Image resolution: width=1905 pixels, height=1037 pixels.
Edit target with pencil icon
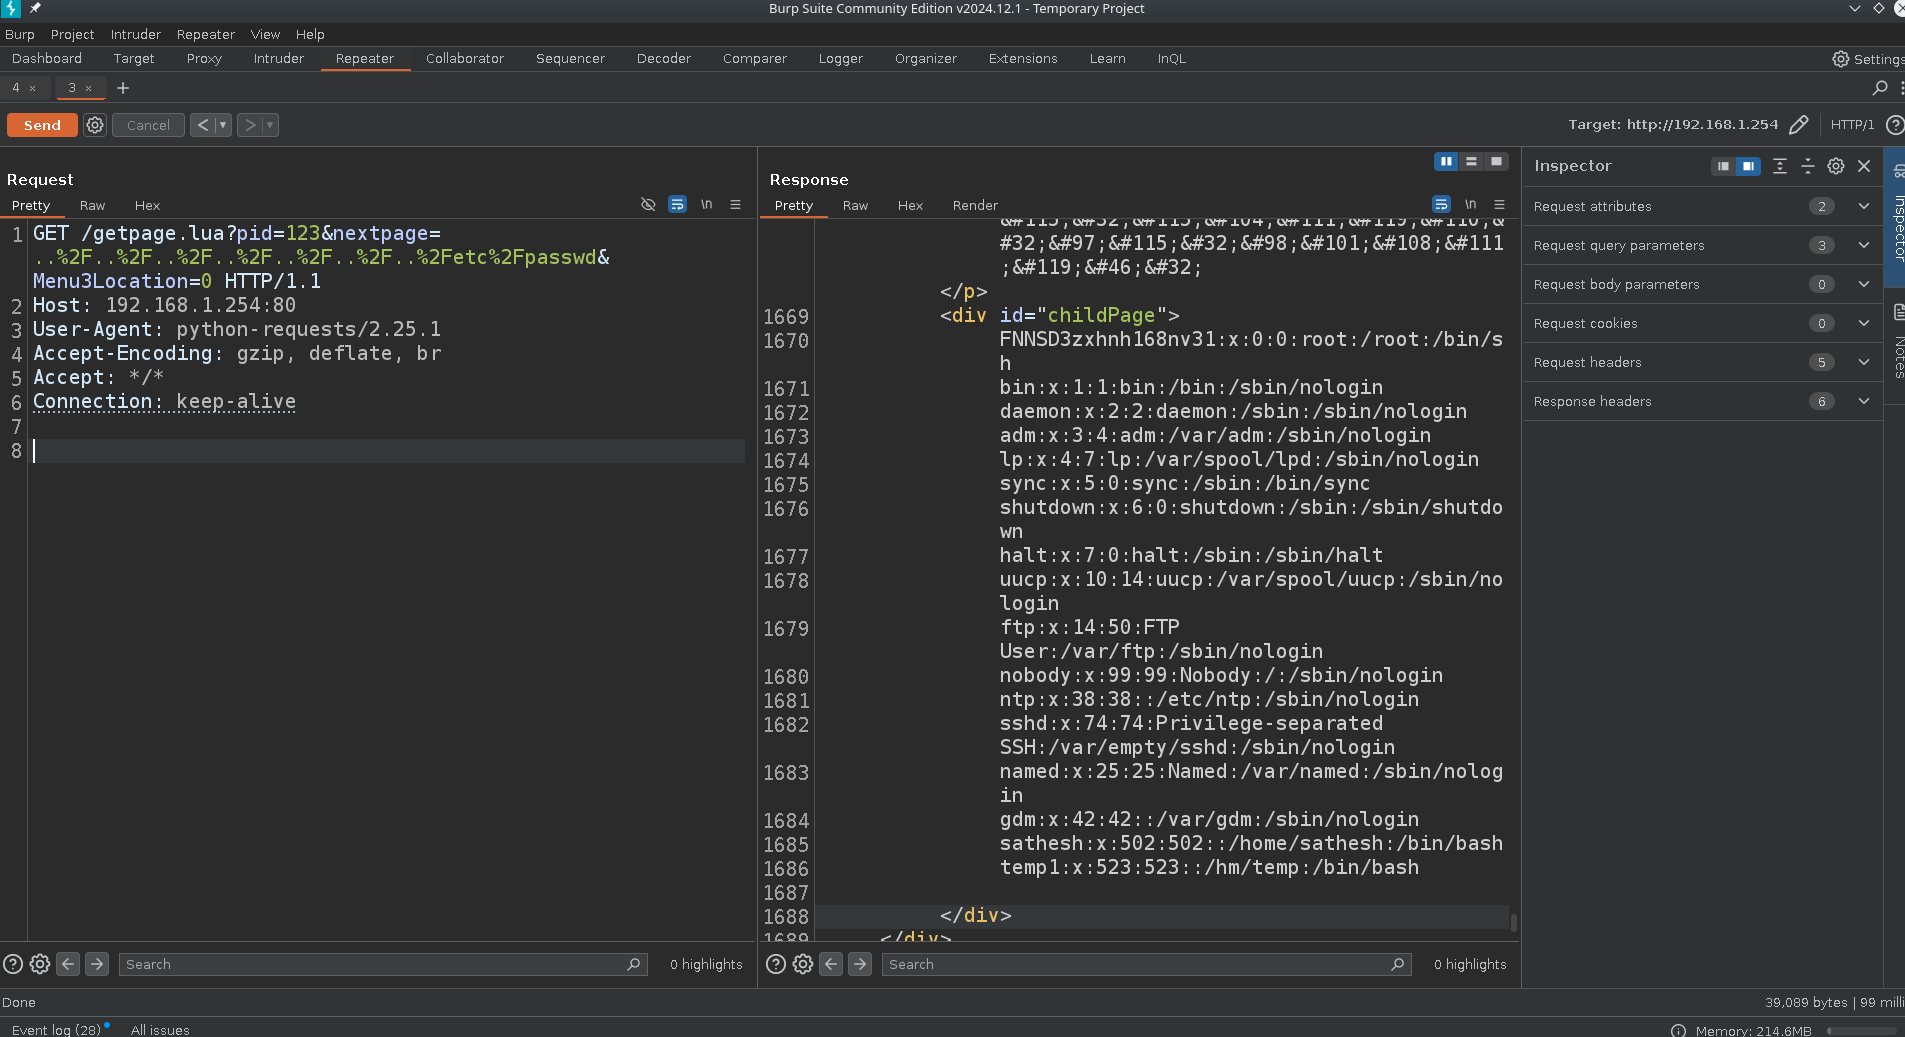(x=1798, y=125)
